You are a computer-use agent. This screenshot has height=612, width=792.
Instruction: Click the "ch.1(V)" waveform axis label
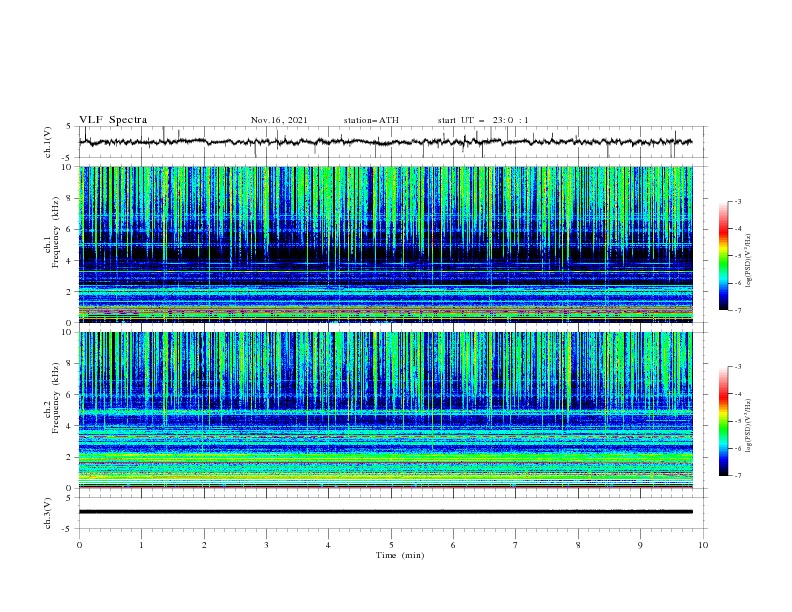pyautogui.click(x=48, y=142)
